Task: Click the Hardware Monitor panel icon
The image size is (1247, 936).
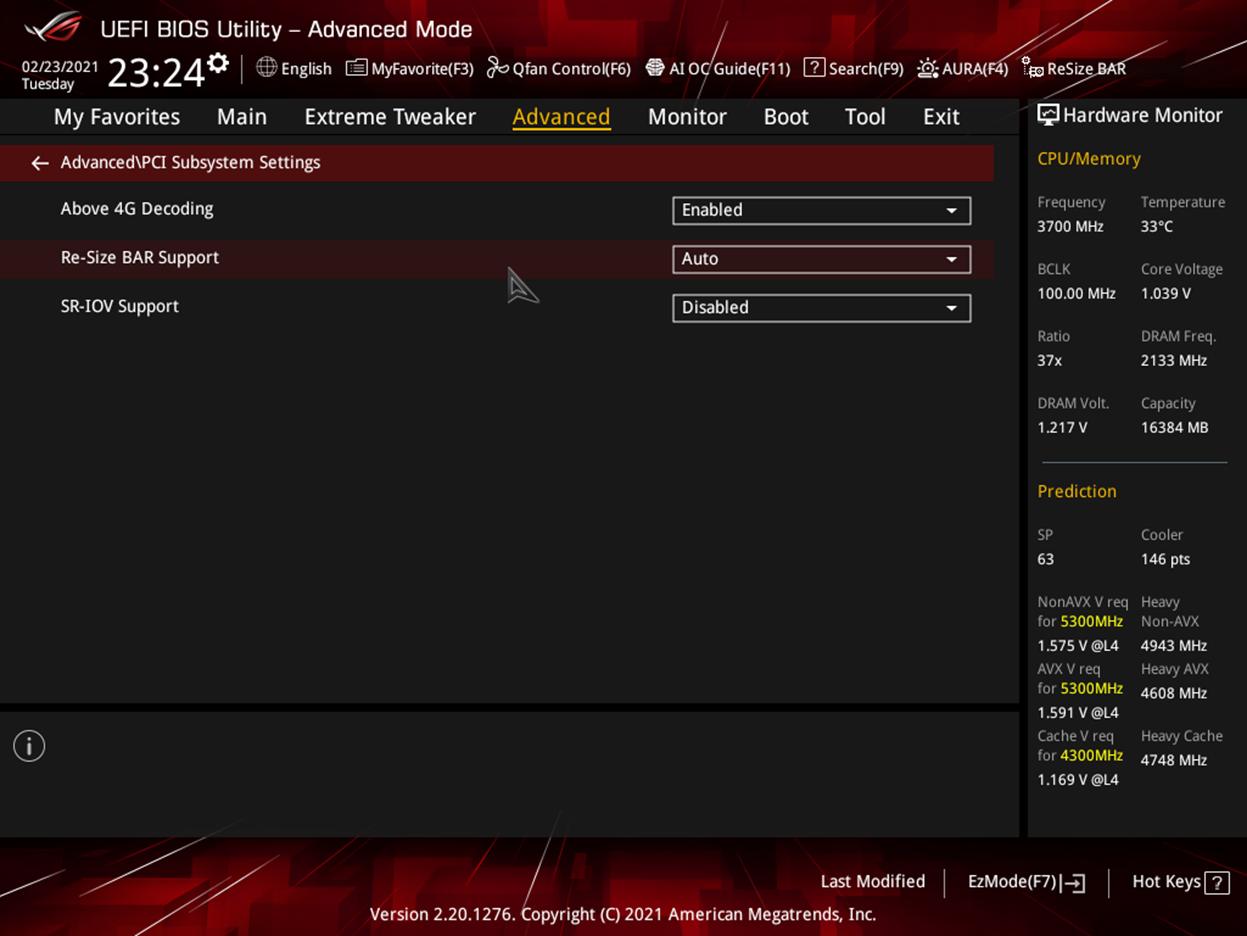Action: pos(1049,114)
